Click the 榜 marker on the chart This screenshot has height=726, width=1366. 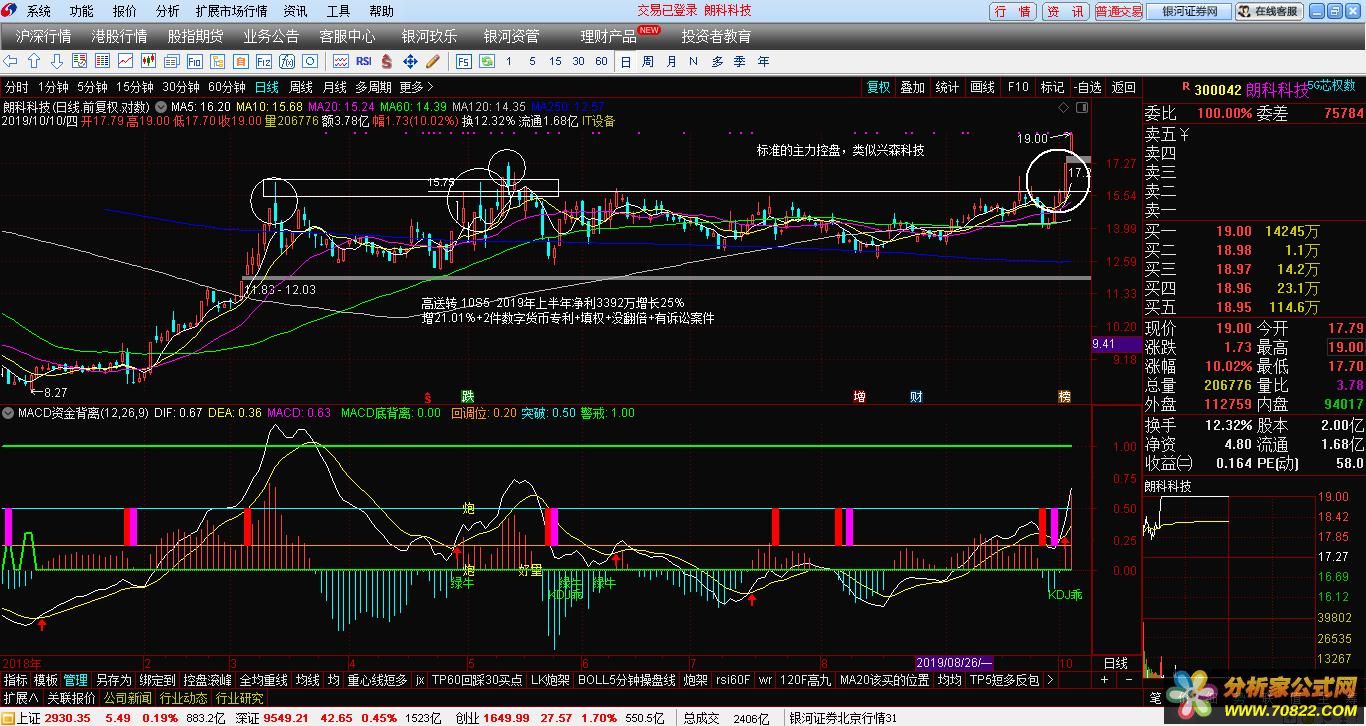point(1065,397)
